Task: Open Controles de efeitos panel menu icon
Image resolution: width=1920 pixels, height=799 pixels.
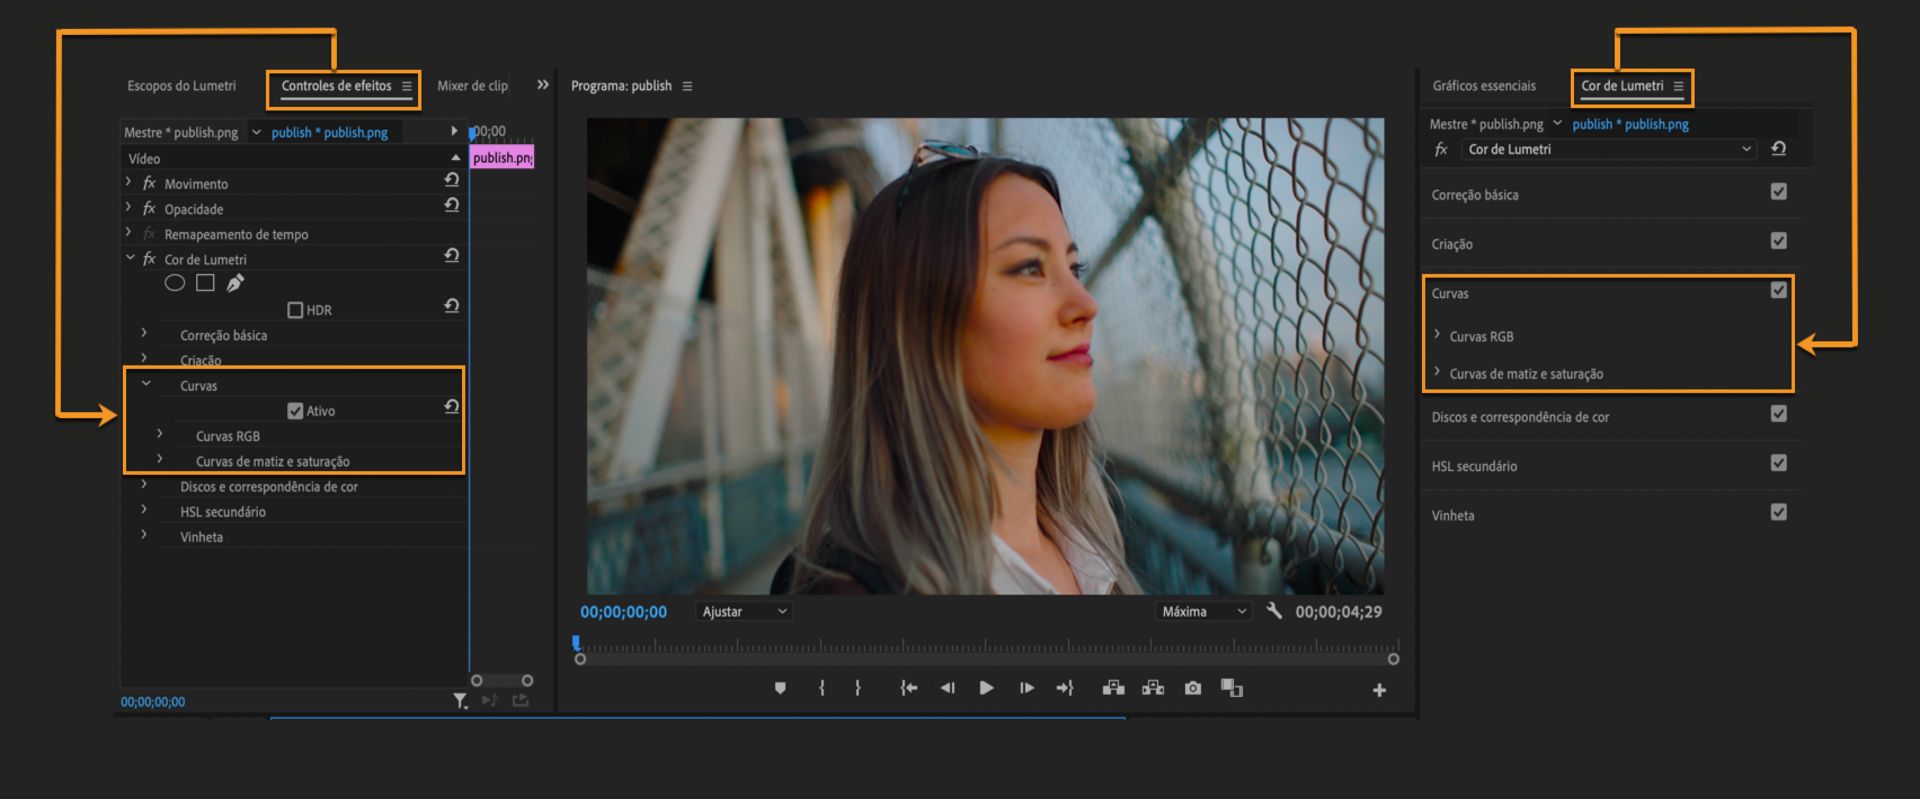Action: [407, 86]
